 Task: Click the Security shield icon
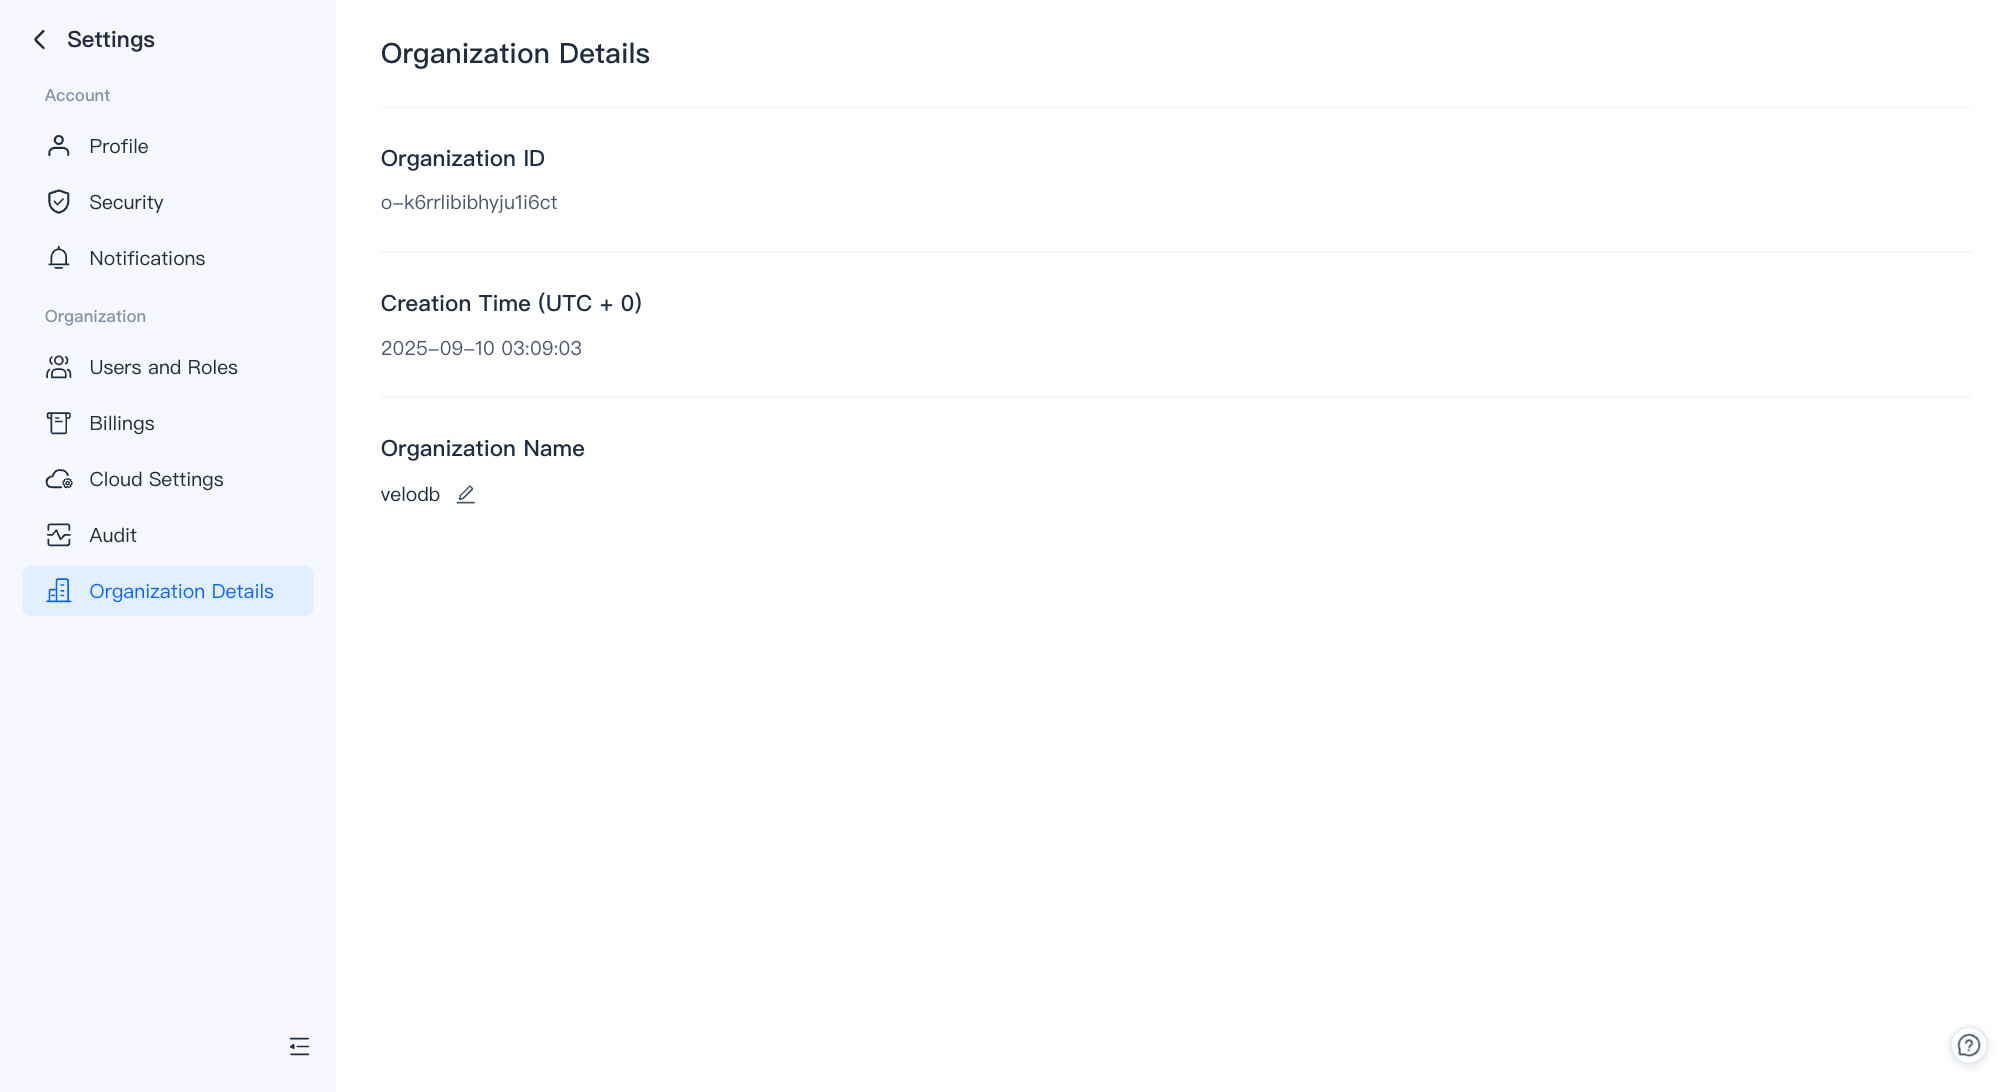(59, 202)
